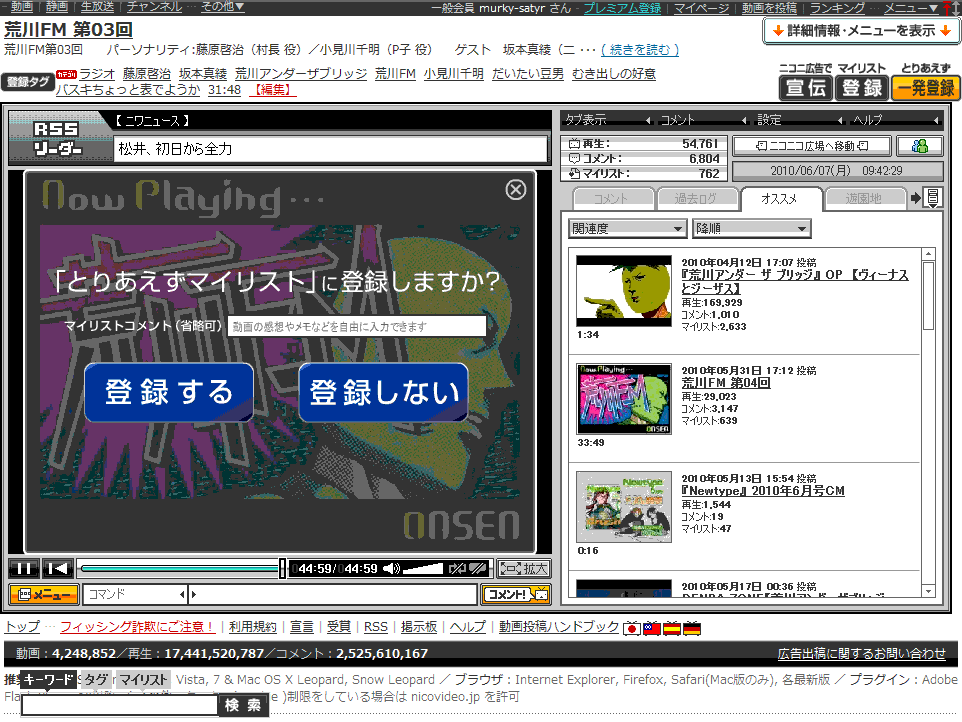Expand the ヘルプ panel menu
This screenshot has width=962, height=722.
coord(896,120)
